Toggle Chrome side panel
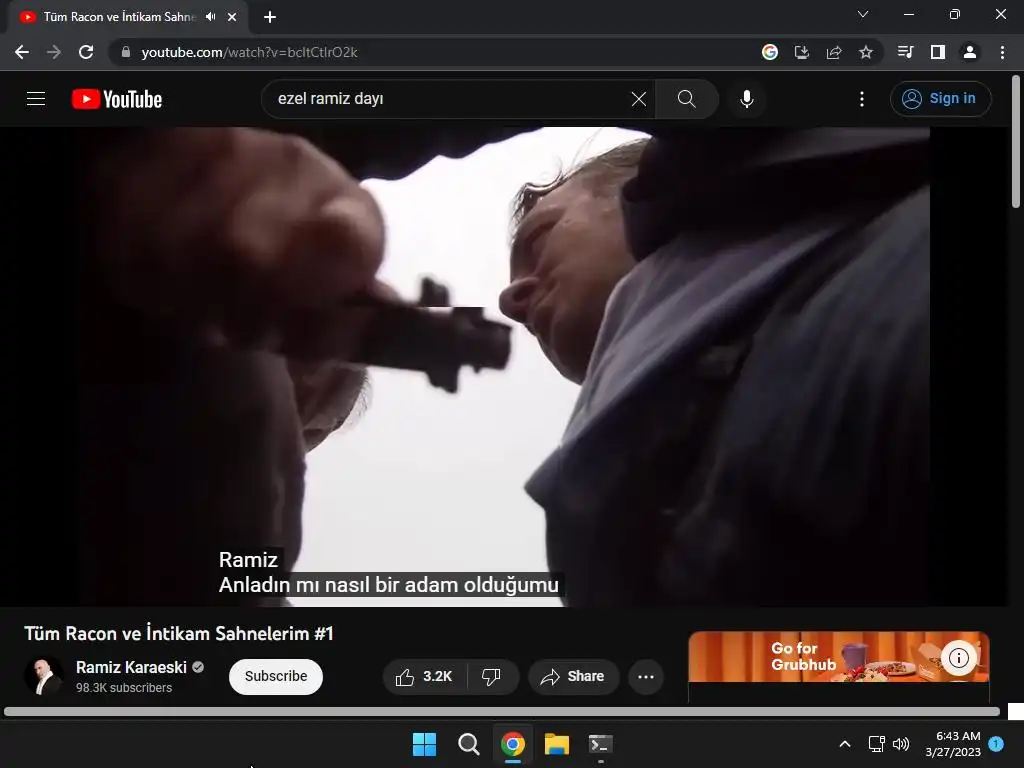Viewport: 1024px width, 768px height. [x=938, y=52]
